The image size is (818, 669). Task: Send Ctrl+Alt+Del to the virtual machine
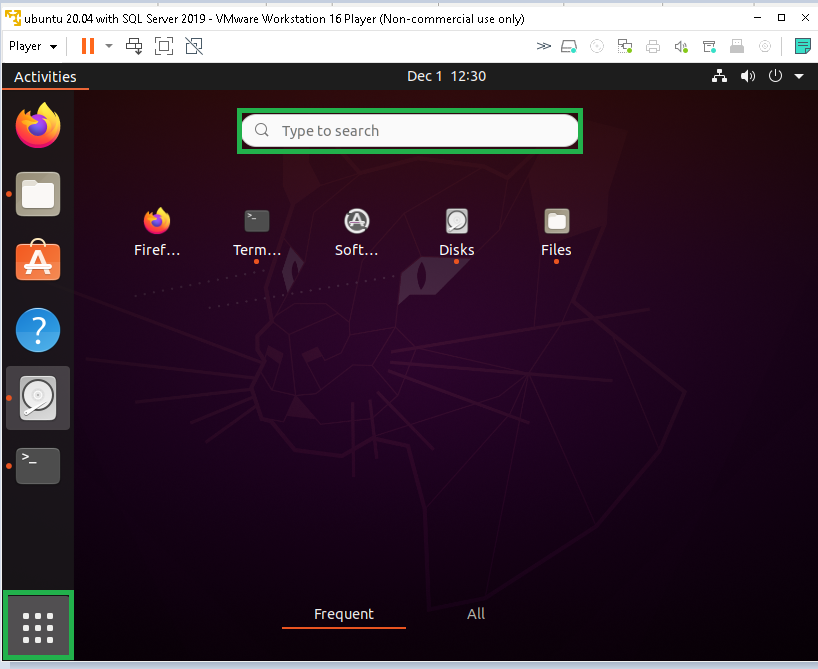pos(134,46)
